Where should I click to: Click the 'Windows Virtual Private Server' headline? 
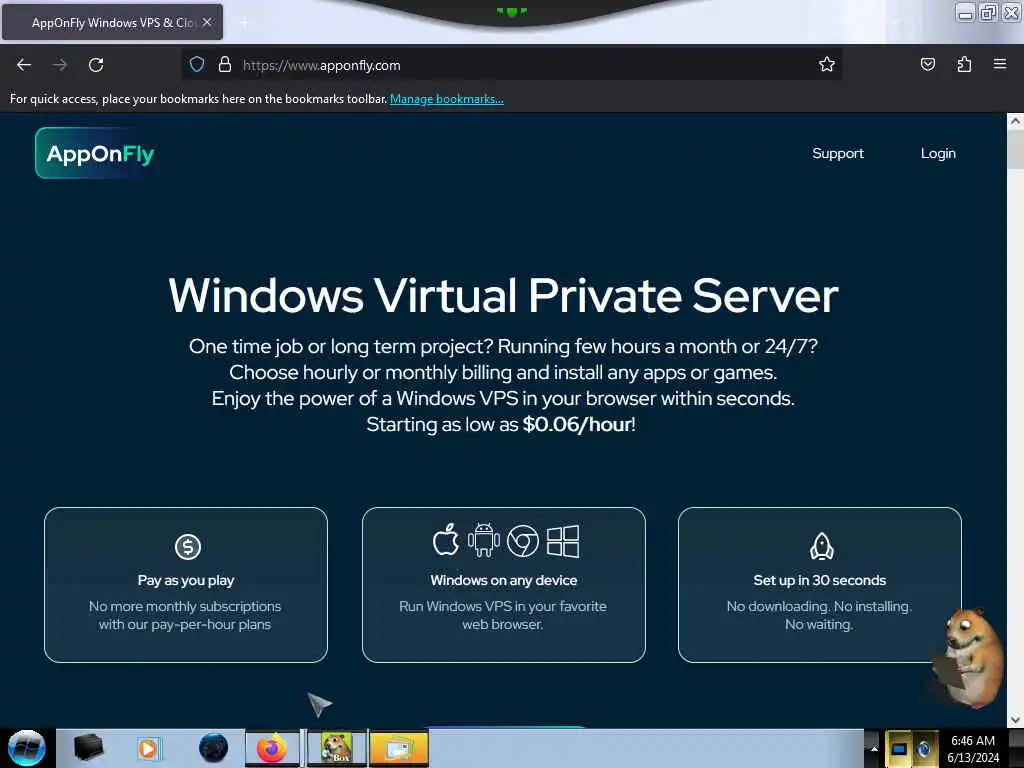pos(503,296)
